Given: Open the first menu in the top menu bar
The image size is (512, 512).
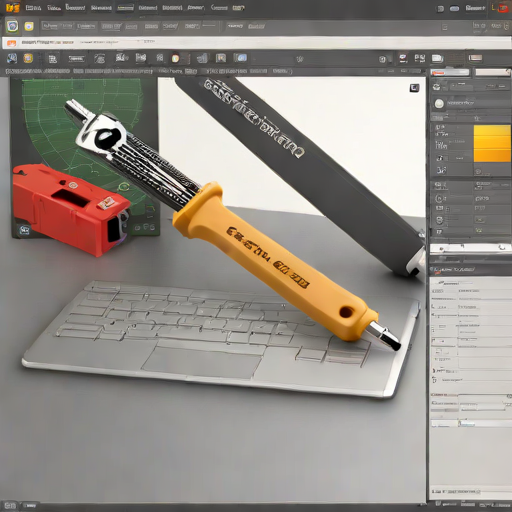Looking at the screenshot, I should [33, 8].
